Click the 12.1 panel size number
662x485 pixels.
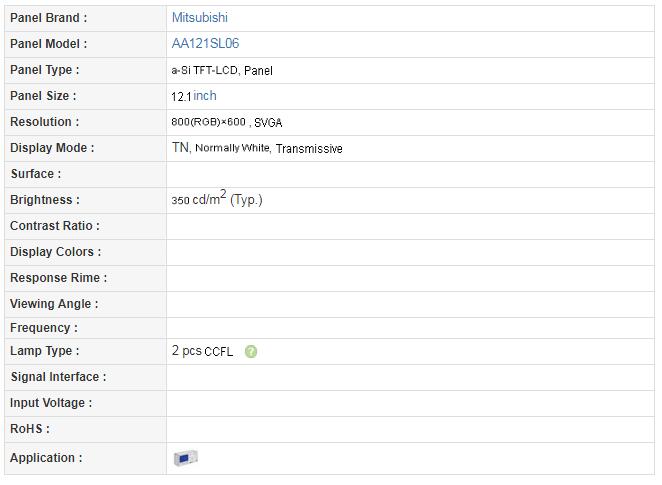(x=182, y=97)
